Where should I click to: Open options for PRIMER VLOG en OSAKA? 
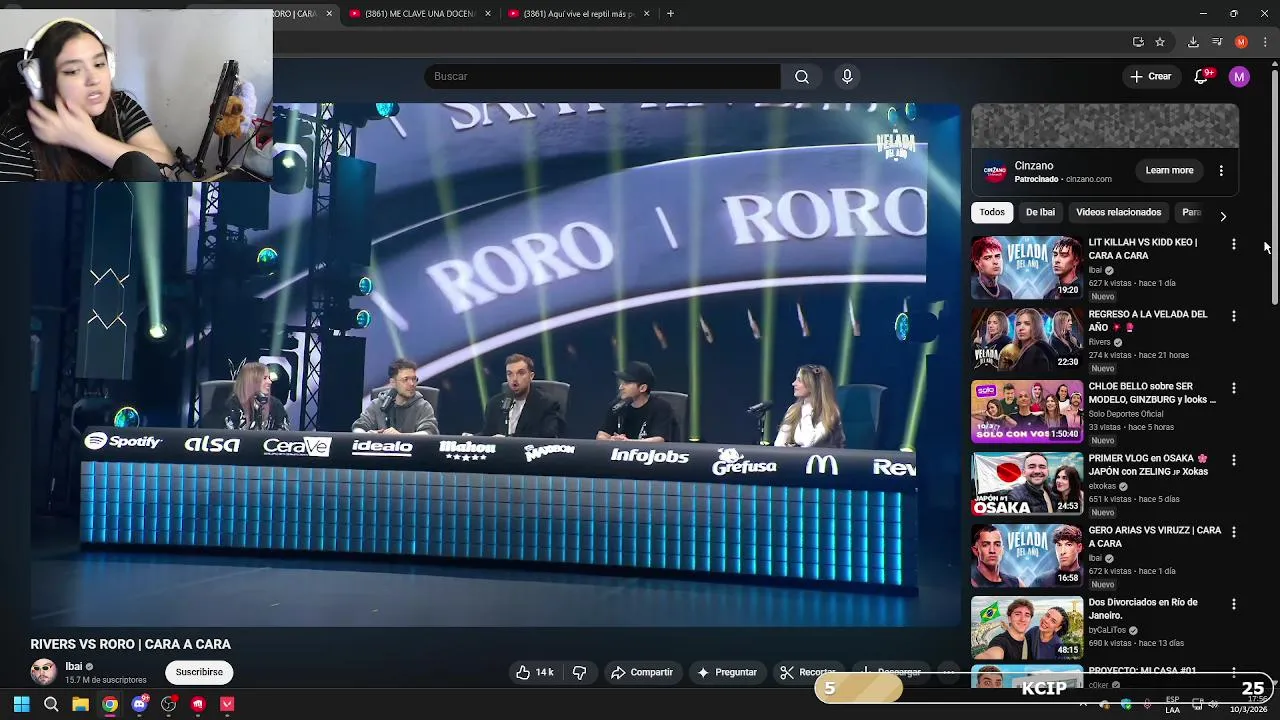coord(1233,460)
